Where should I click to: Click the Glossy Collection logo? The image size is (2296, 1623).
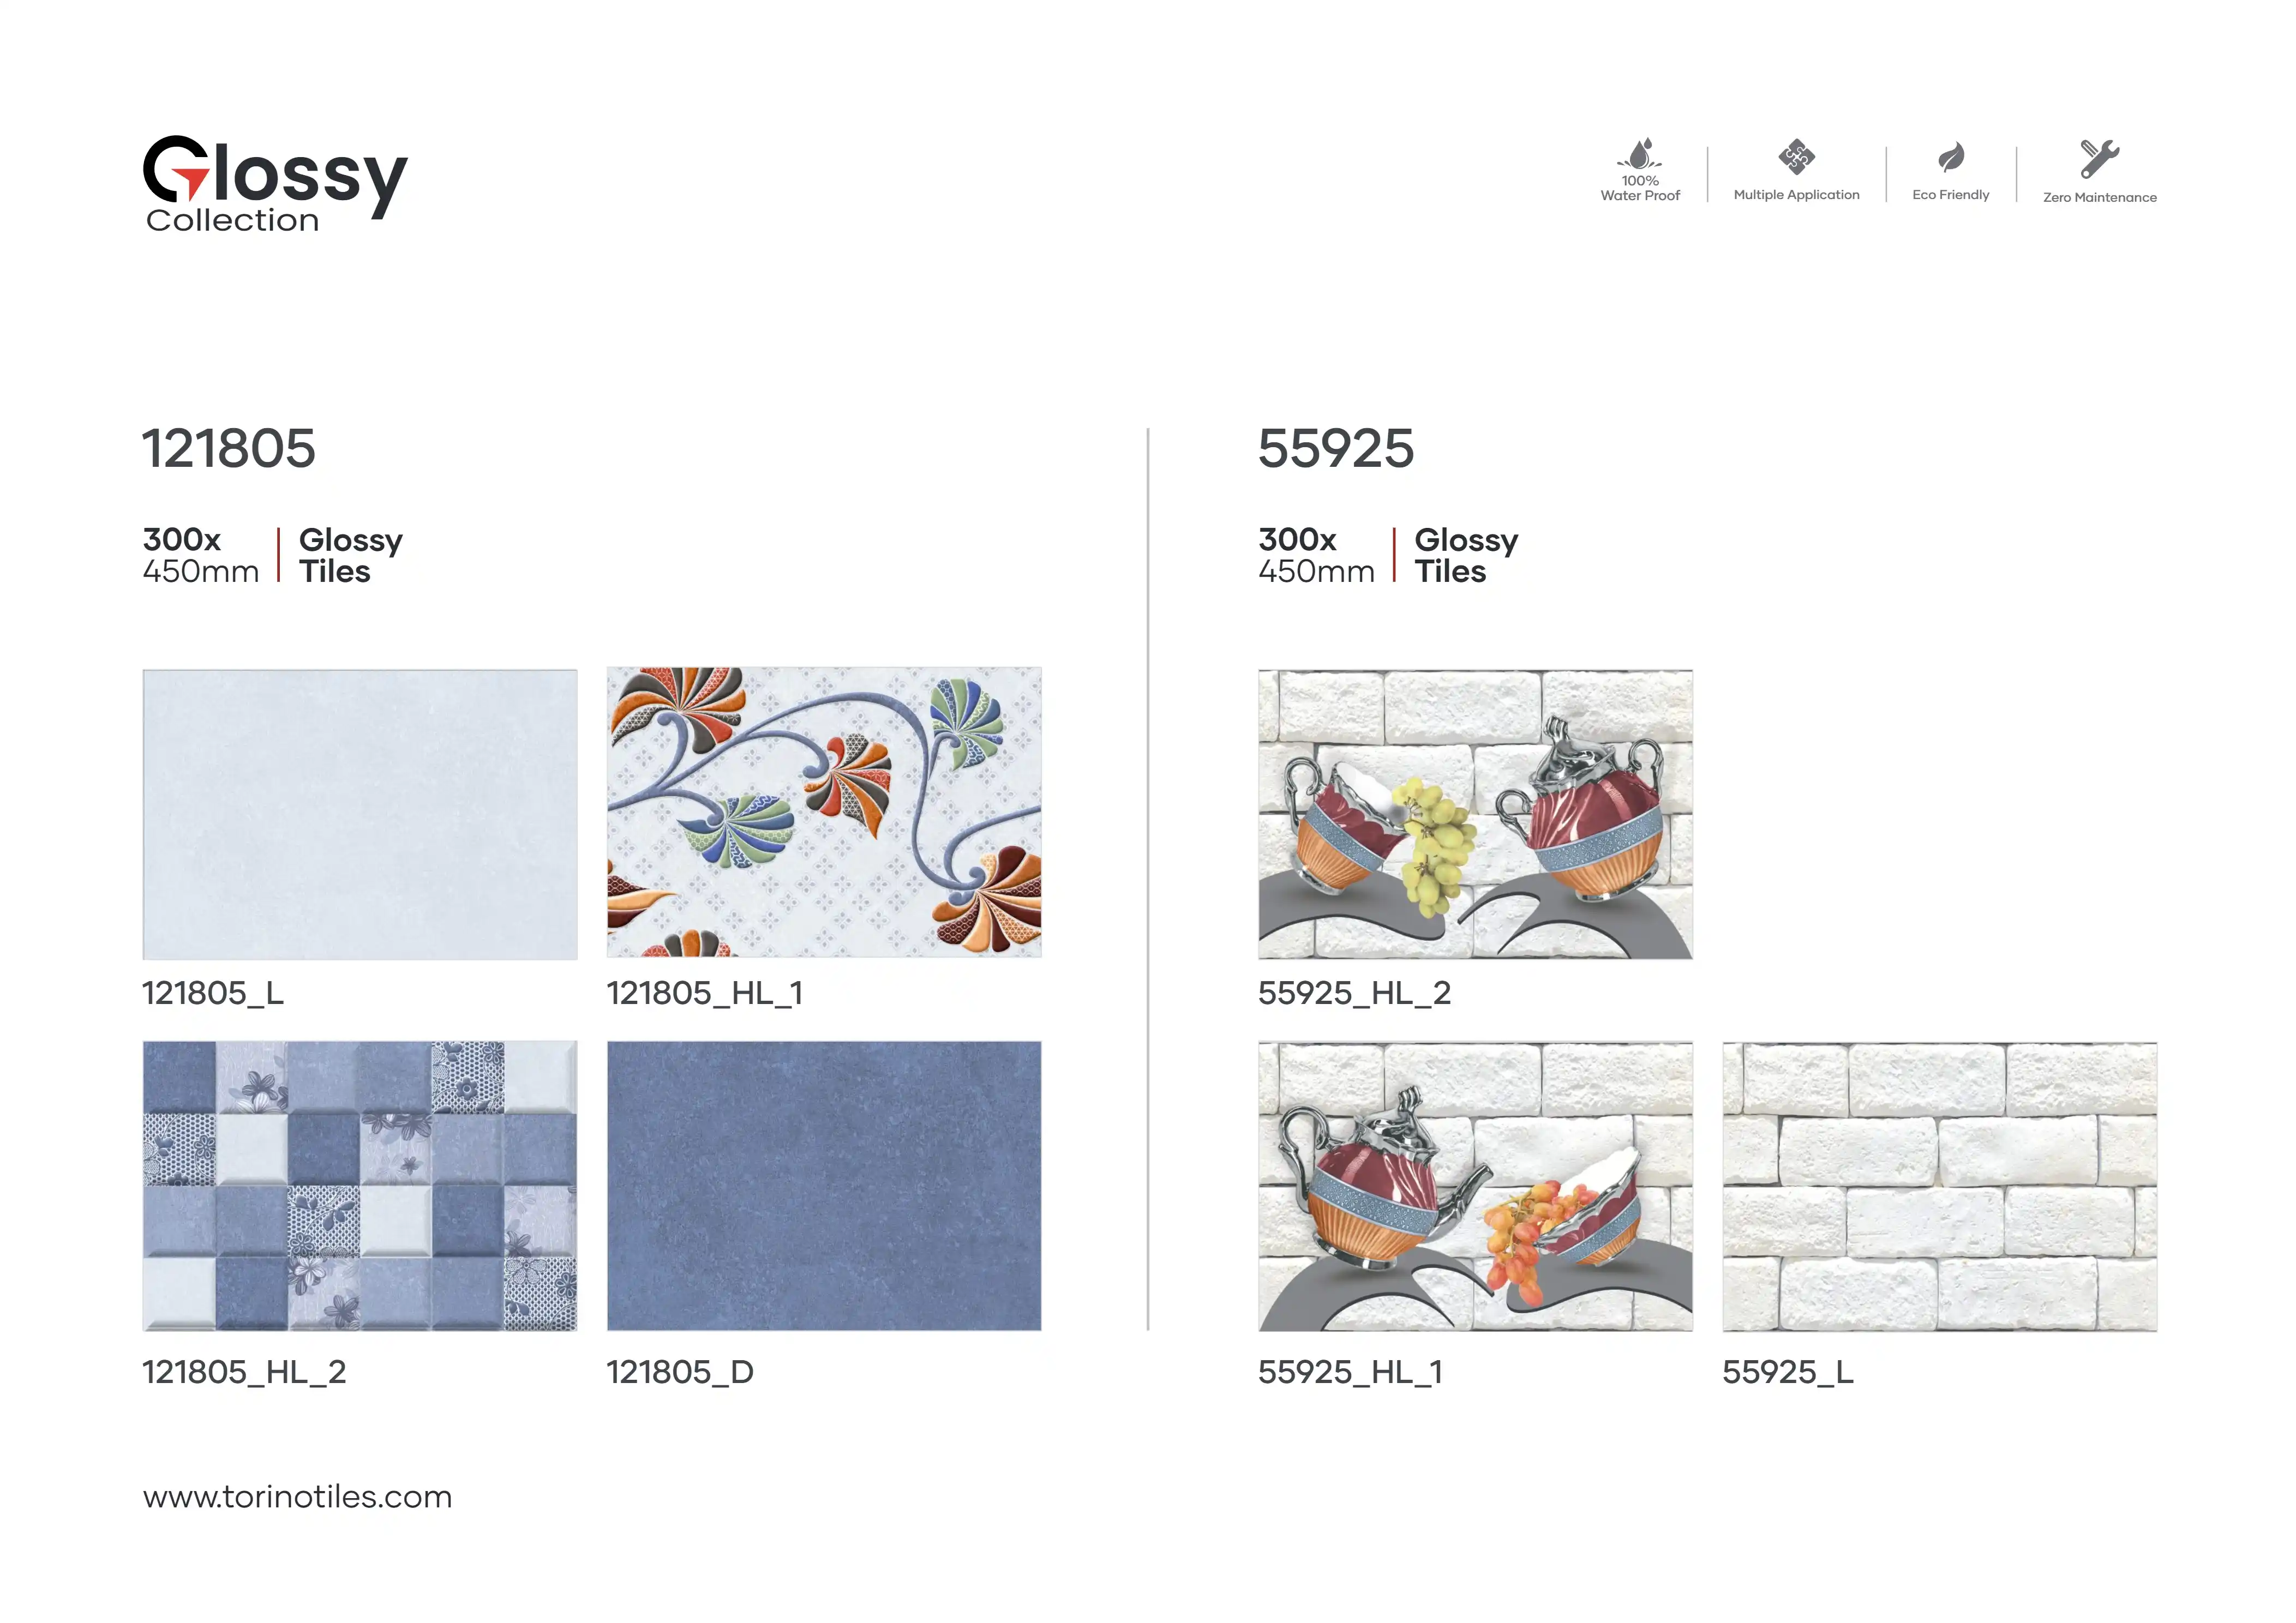[x=275, y=184]
